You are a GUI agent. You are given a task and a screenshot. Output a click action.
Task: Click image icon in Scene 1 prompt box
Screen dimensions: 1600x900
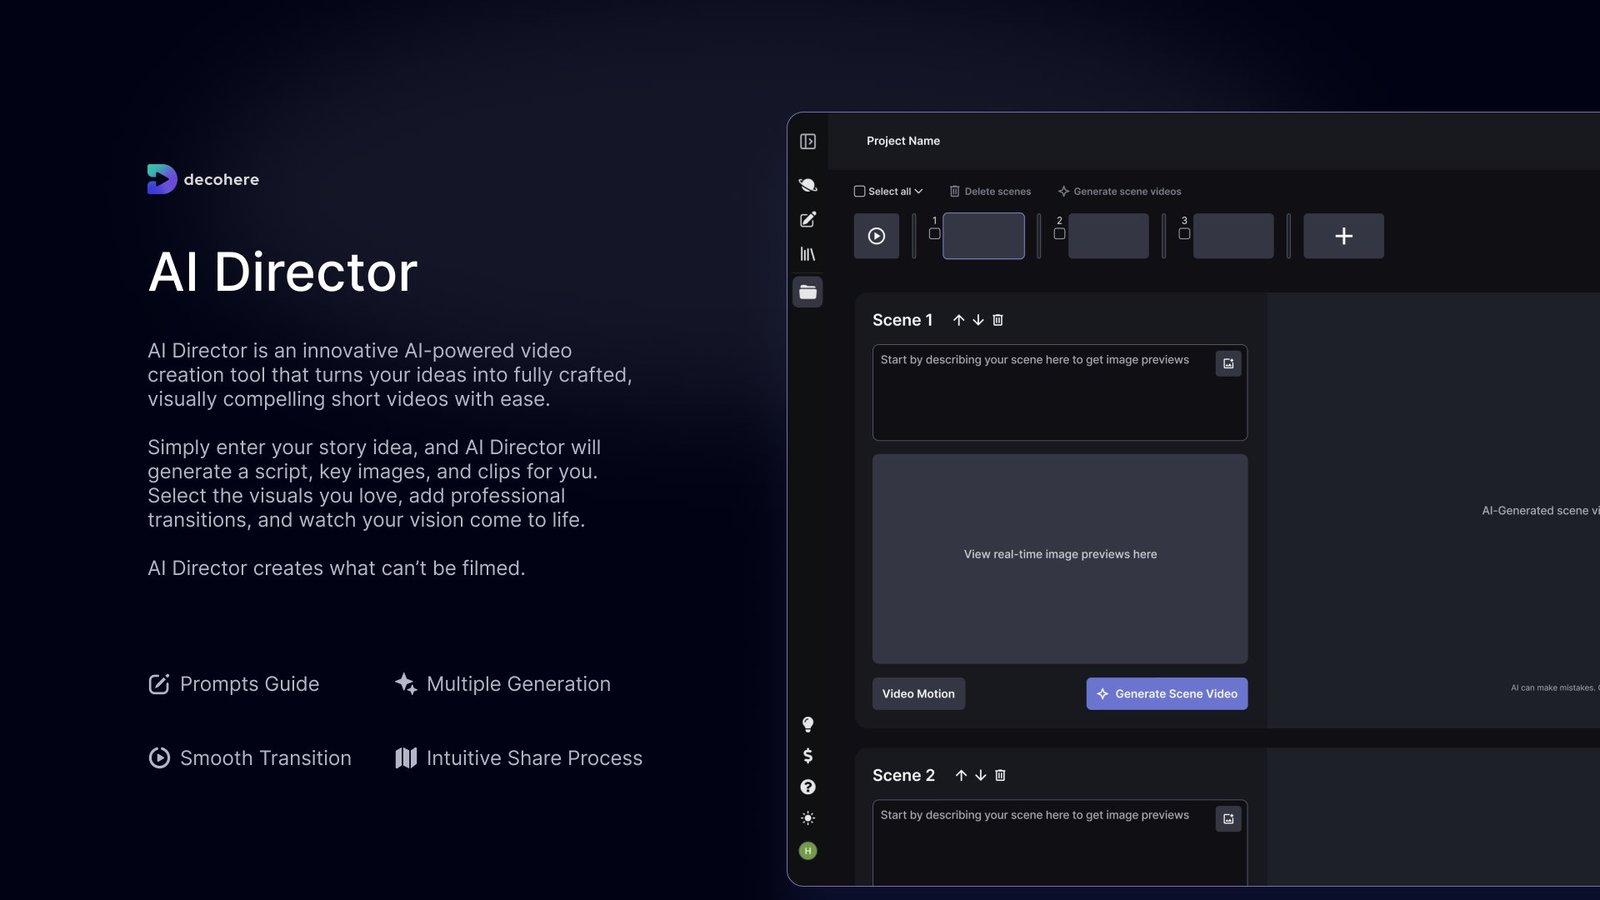[x=1228, y=363]
